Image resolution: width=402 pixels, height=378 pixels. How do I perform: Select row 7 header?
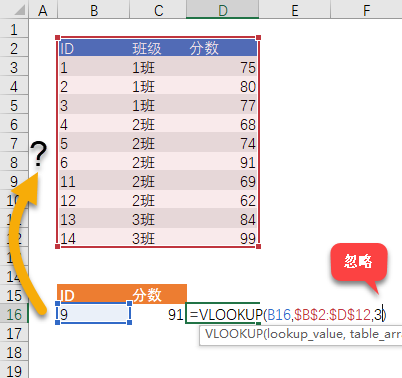(14, 143)
